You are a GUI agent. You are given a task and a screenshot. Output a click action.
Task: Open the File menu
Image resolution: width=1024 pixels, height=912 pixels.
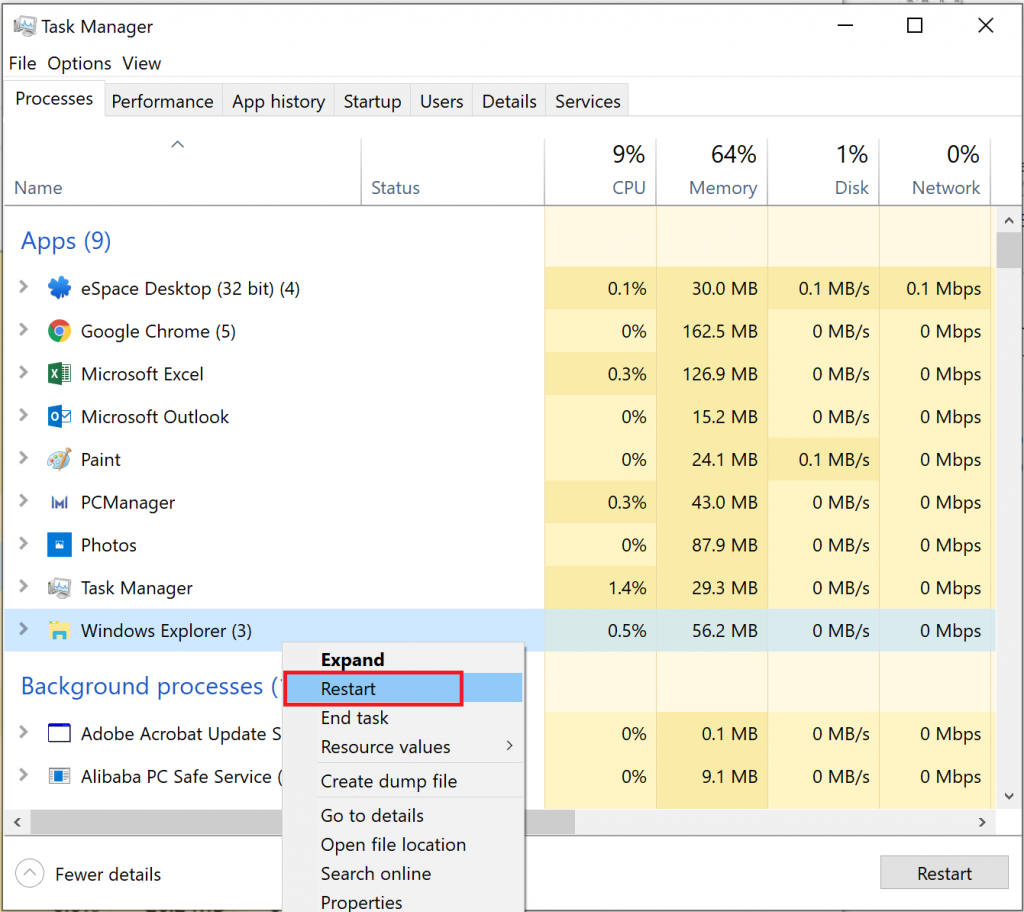click(x=22, y=63)
